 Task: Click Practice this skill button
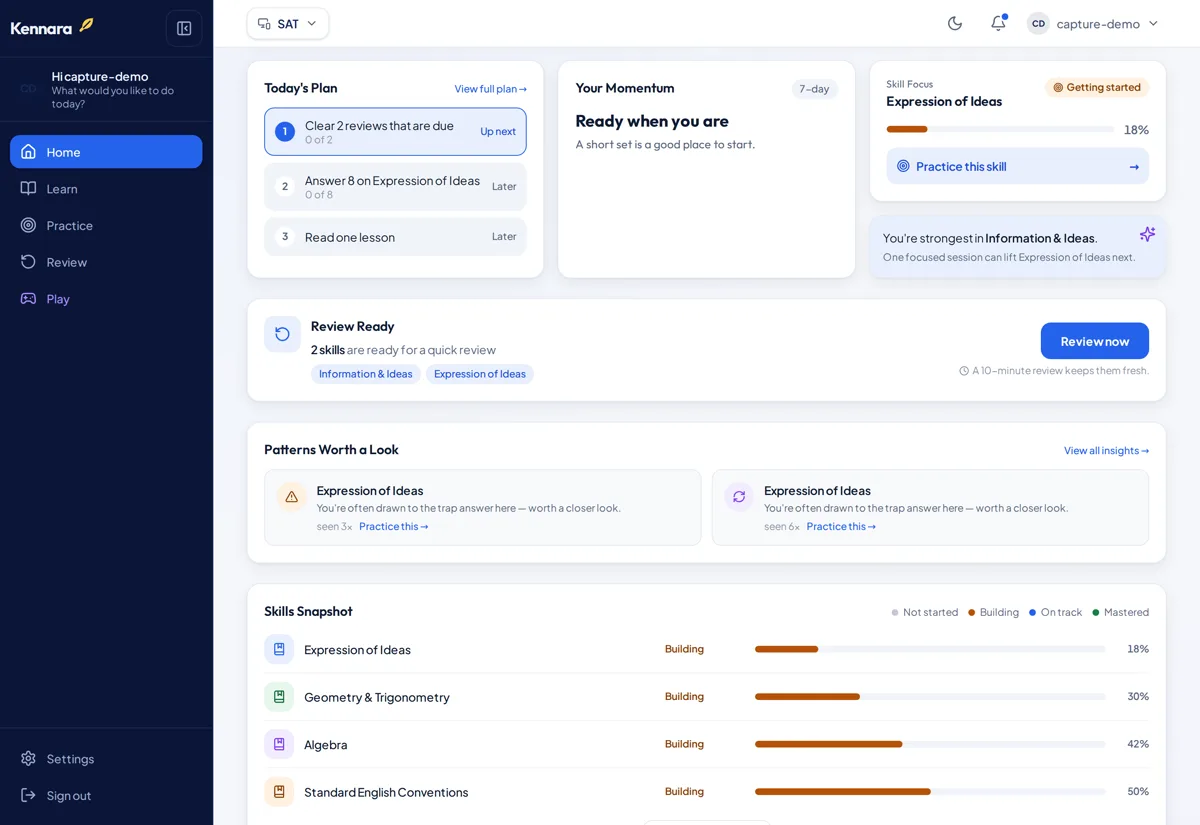tap(1018, 166)
